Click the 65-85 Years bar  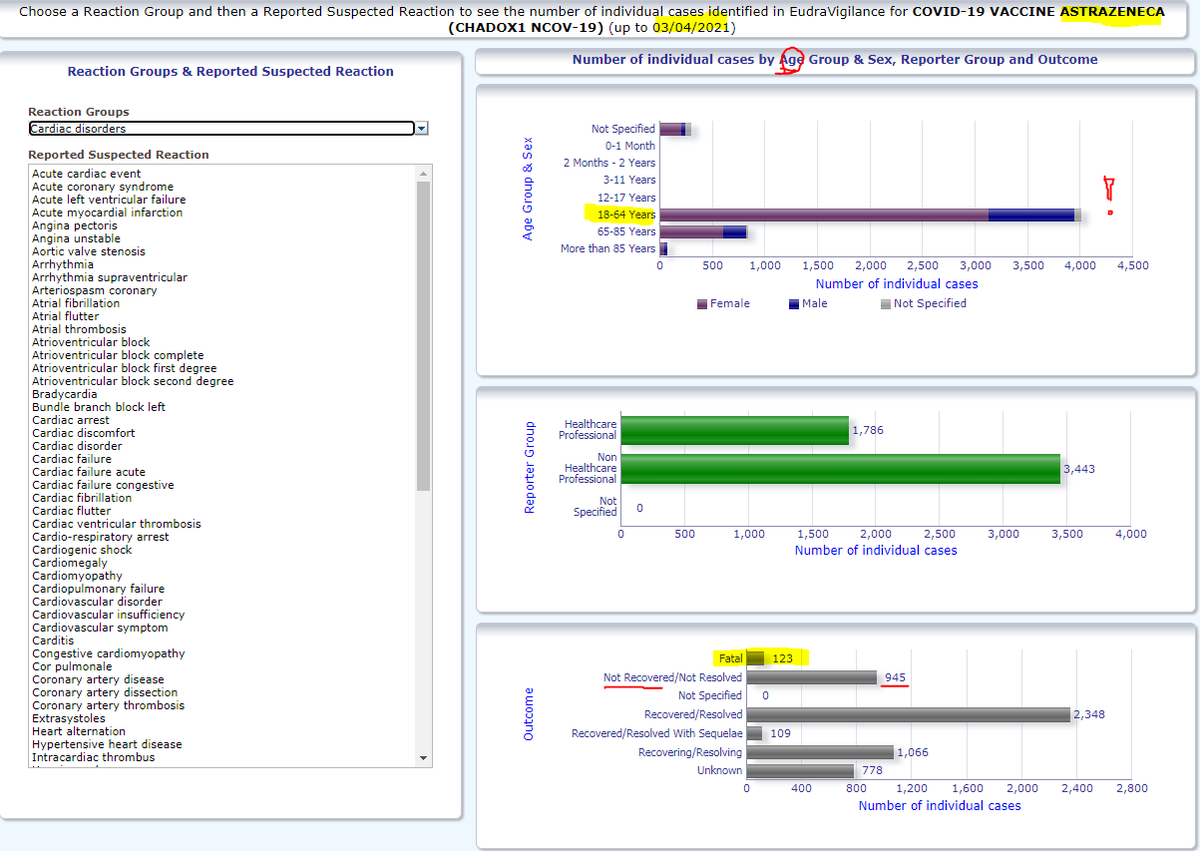point(703,232)
